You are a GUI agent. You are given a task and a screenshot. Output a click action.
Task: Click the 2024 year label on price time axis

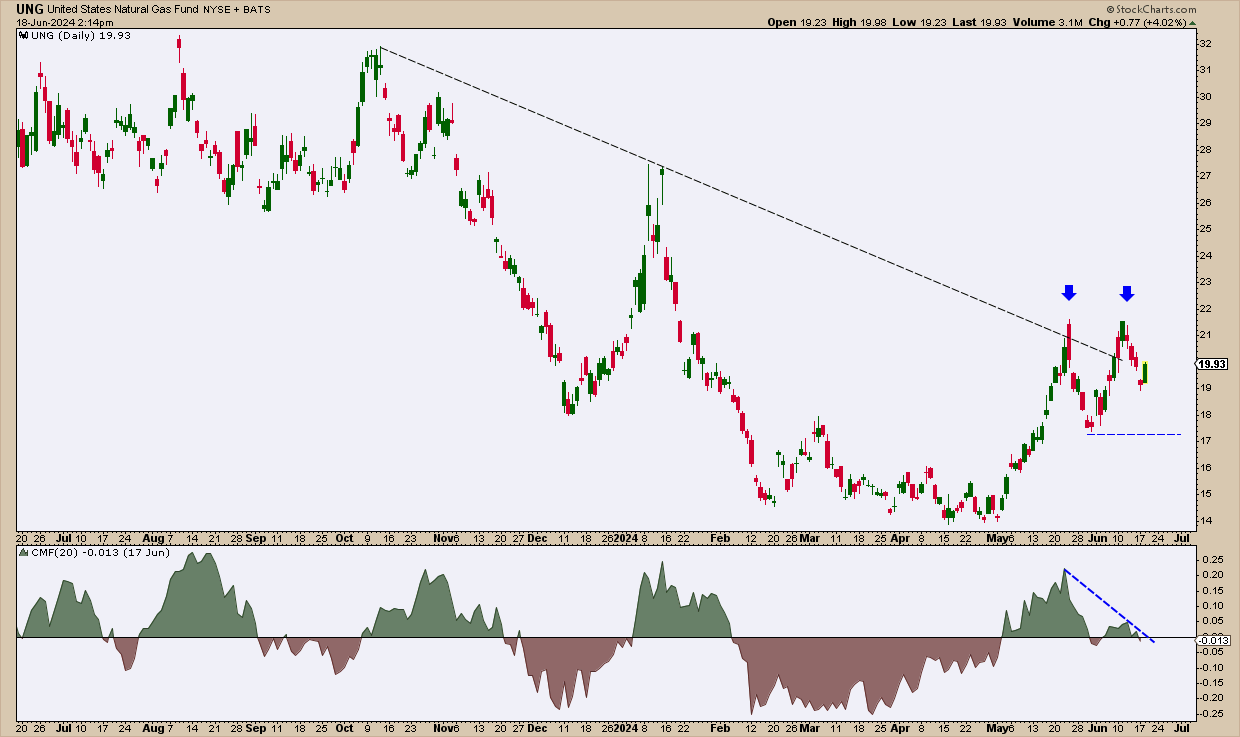pyautogui.click(x=627, y=538)
